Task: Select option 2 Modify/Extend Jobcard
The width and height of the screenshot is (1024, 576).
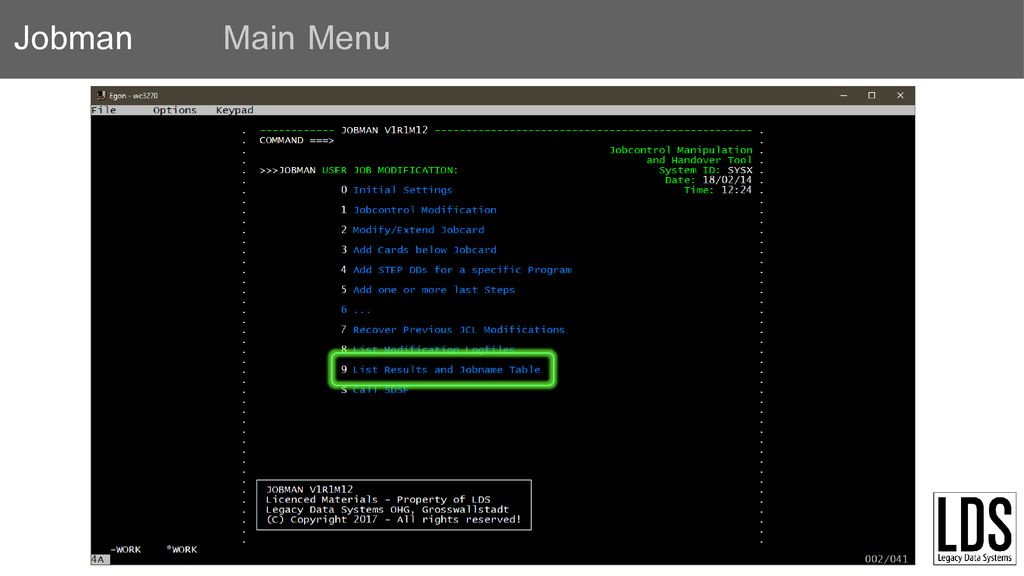Action: [412, 230]
